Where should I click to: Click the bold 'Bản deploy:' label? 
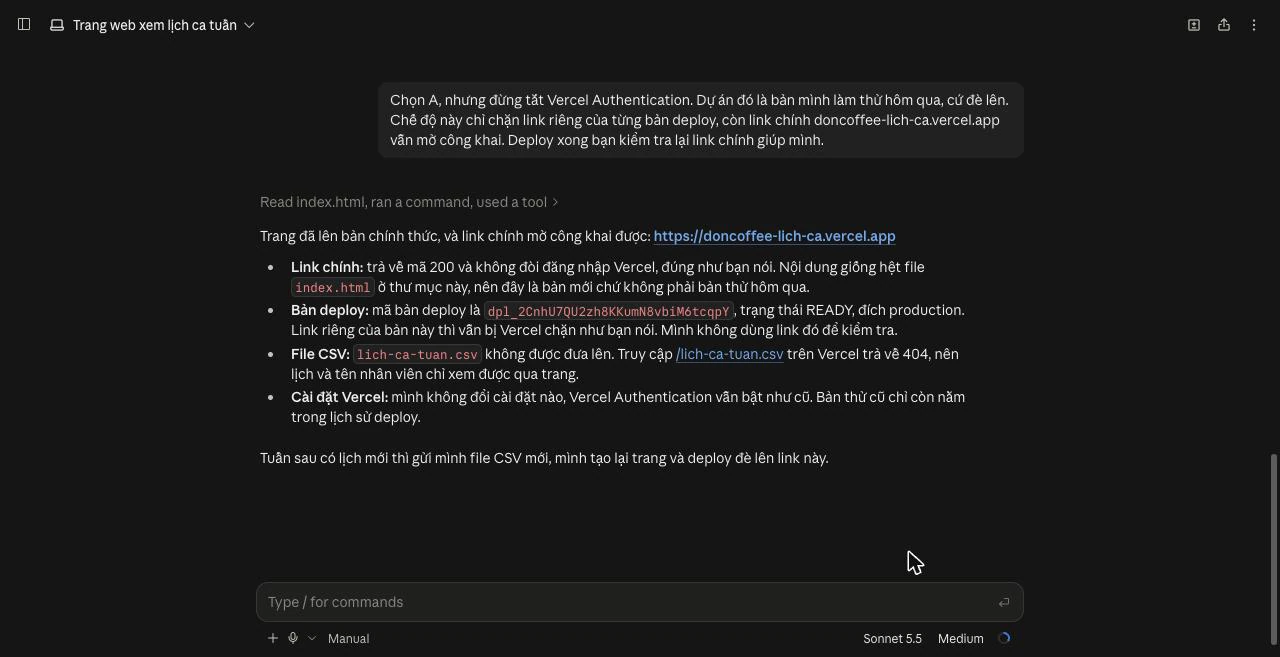coord(330,310)
